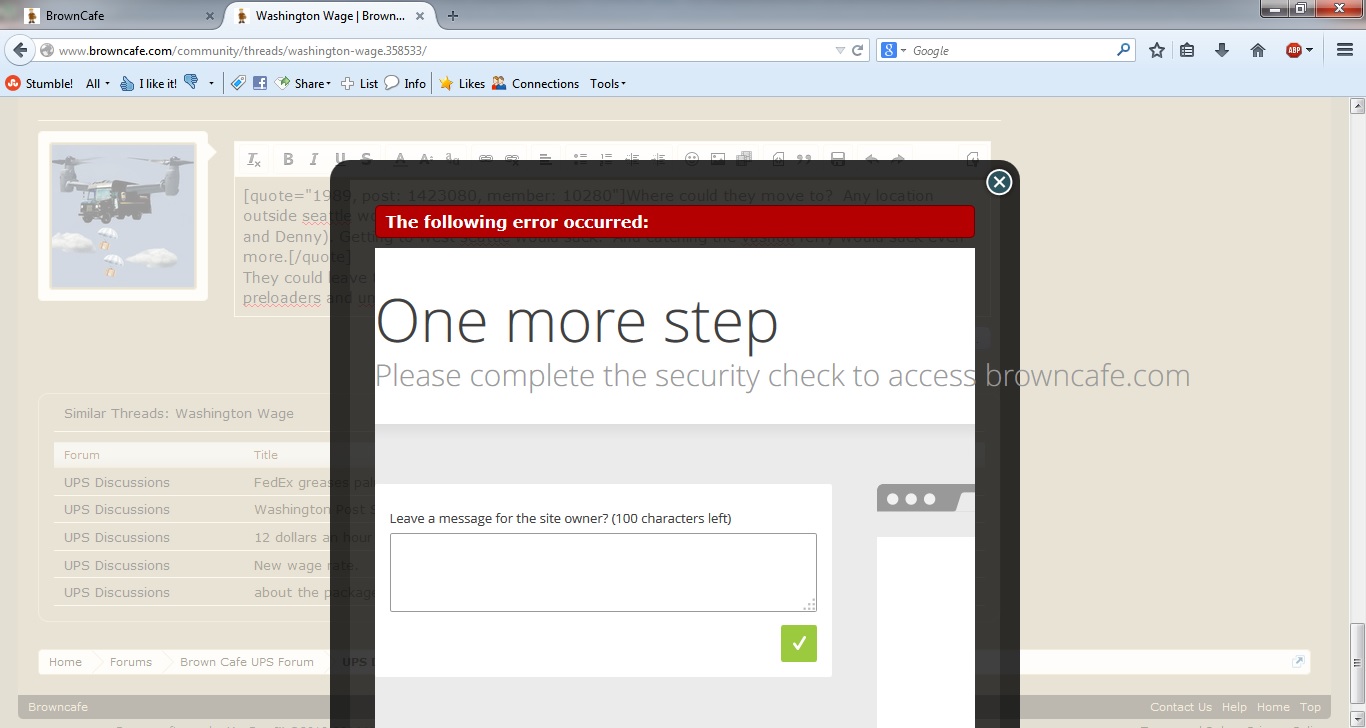Click the List plus icon
Image resolution: width=1366 pixels, height=728 pixels.
[x=359, y=84]
